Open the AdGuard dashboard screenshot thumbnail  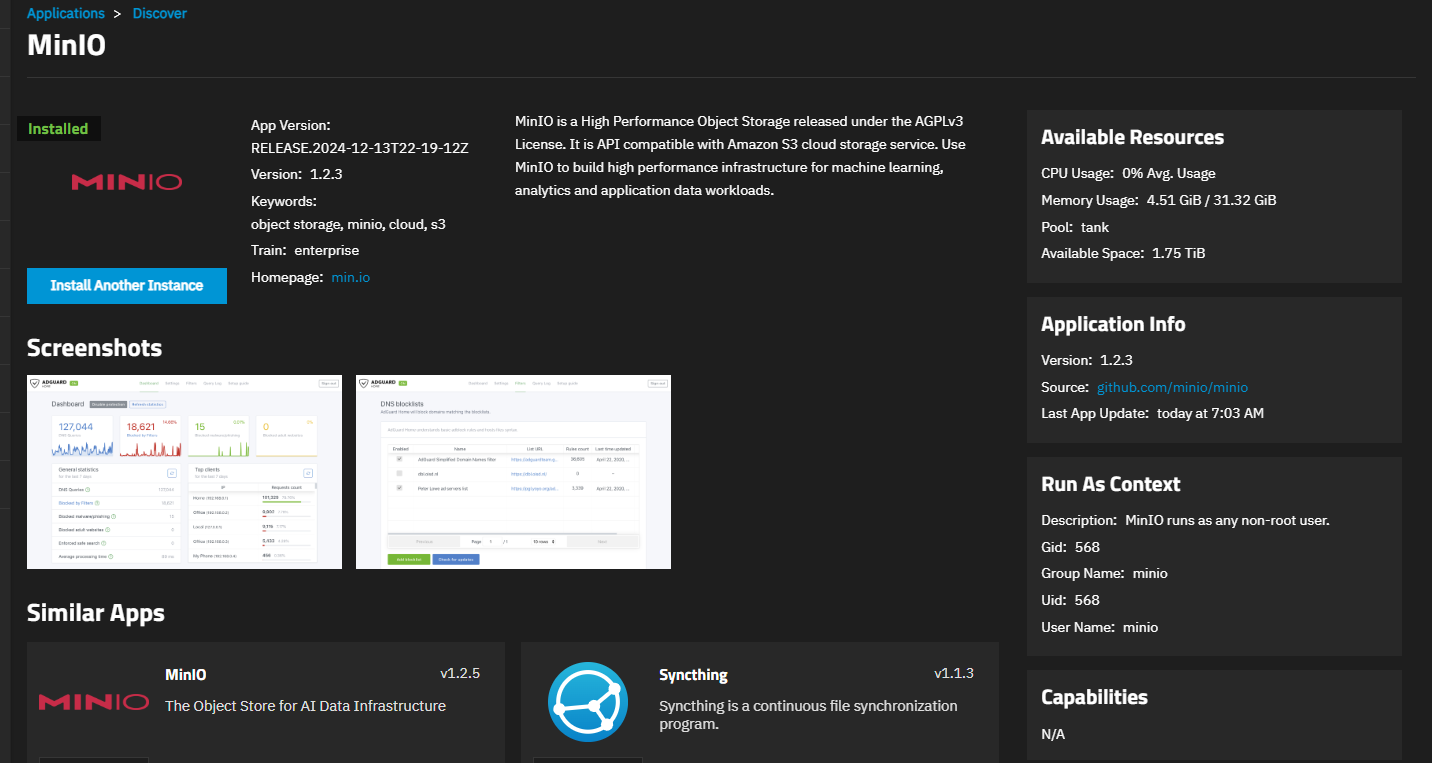(x=184, y=472)
